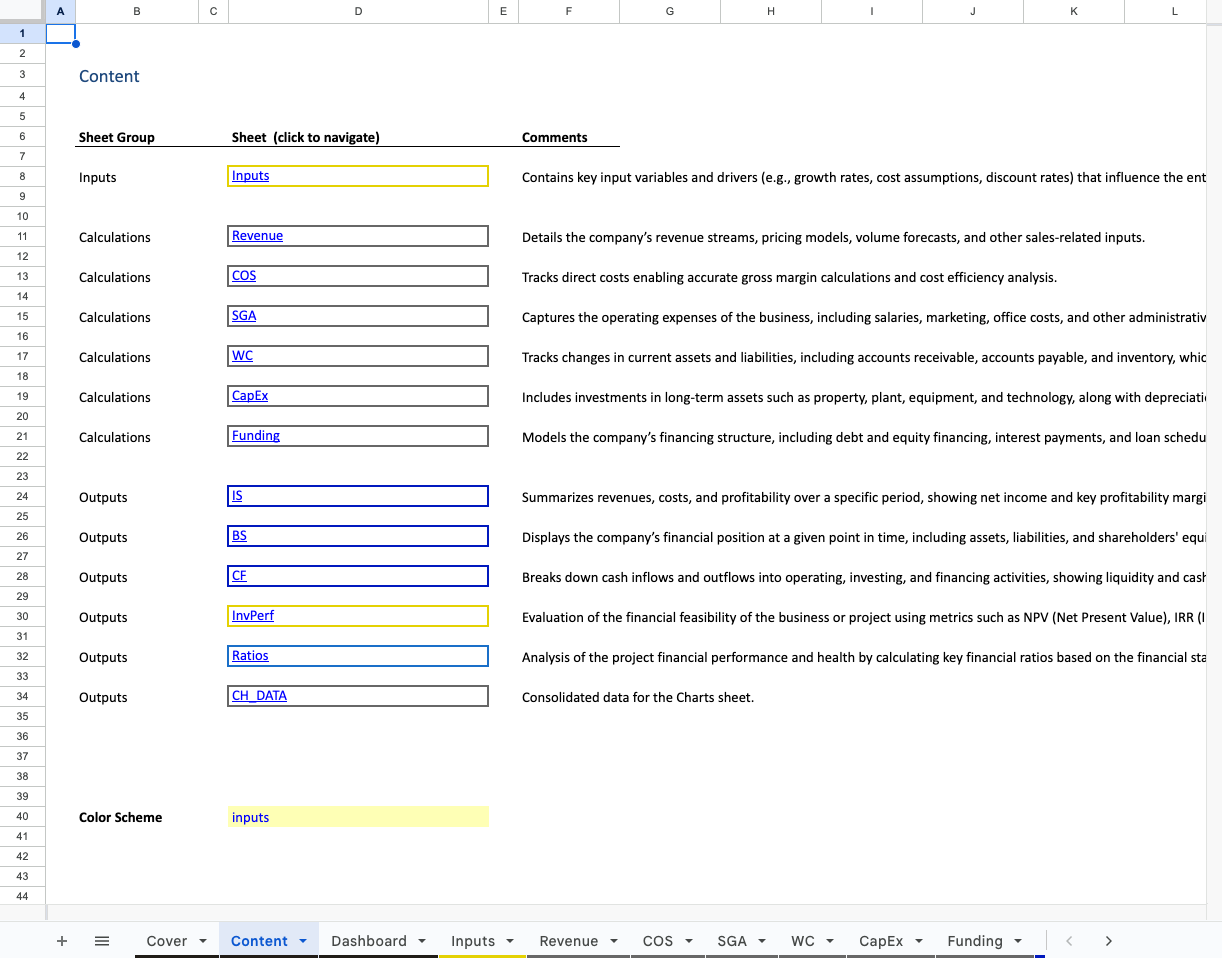Add a new sheet with the plus icon
Image resolution: width=1222 pixels, height=958 pixels.
[62, 941]
